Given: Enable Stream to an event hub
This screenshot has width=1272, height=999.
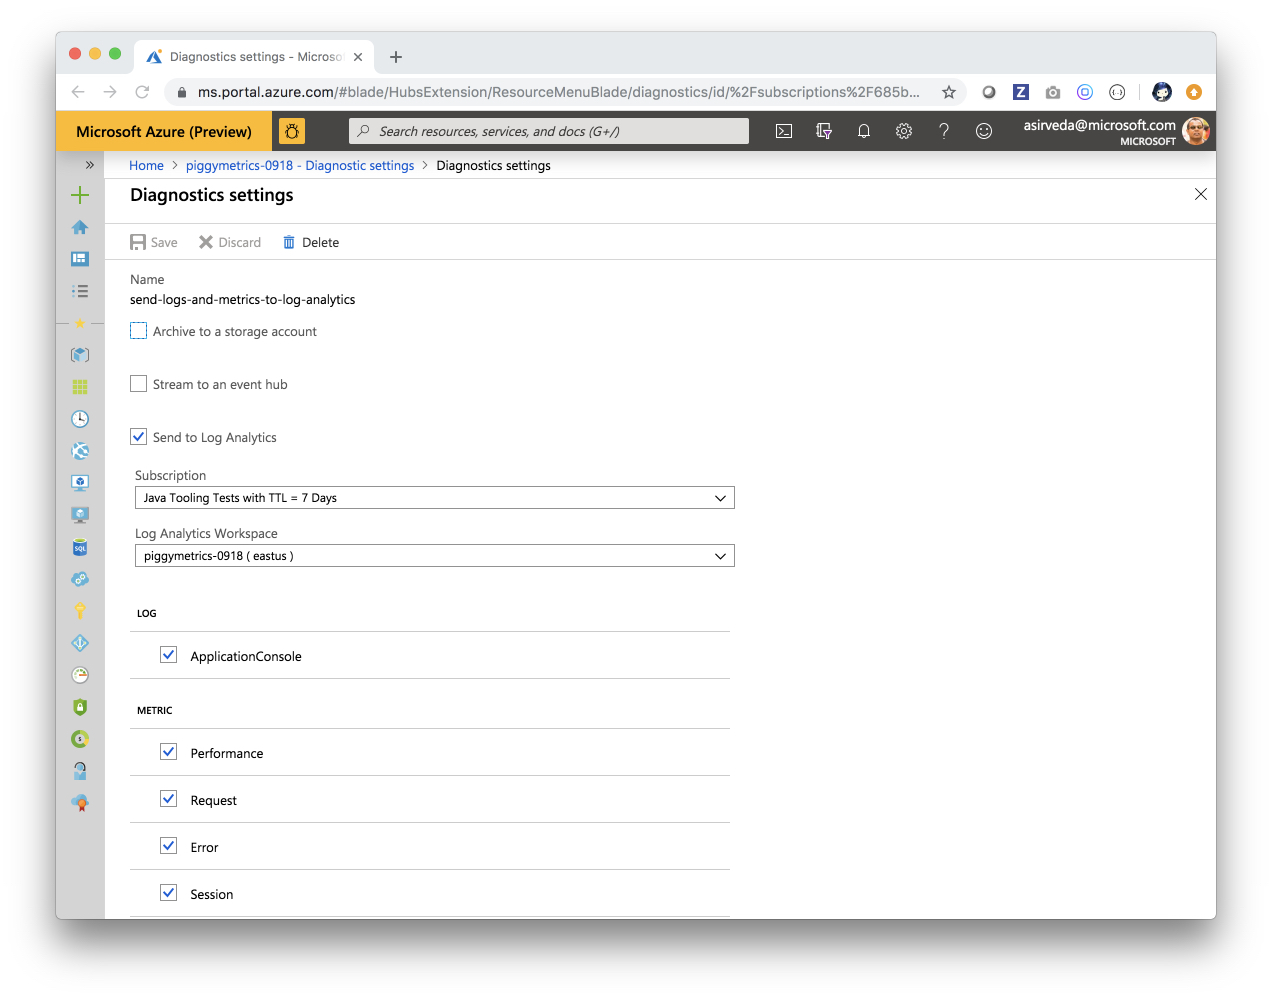Looking at the screenshot, I should coord(139,384).
